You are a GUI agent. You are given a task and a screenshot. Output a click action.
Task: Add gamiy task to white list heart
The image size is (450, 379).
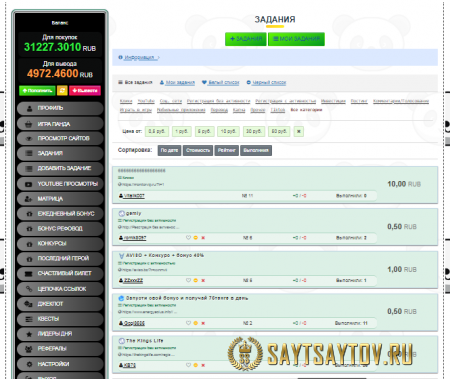(x=188, y=238)
